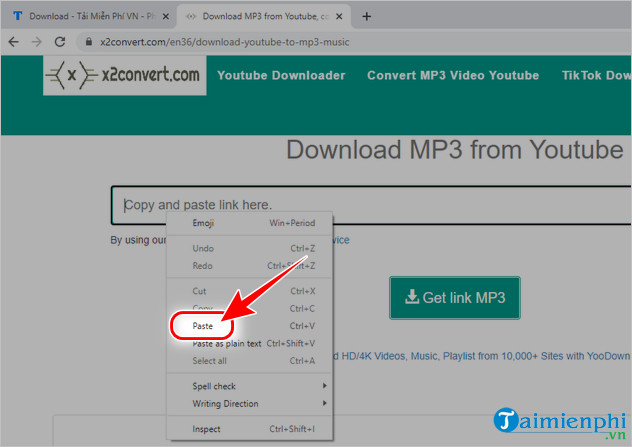Click the Get link MP3 button
Image resolution: width=632 pixels, height=447 pixels.
point(455,298)
